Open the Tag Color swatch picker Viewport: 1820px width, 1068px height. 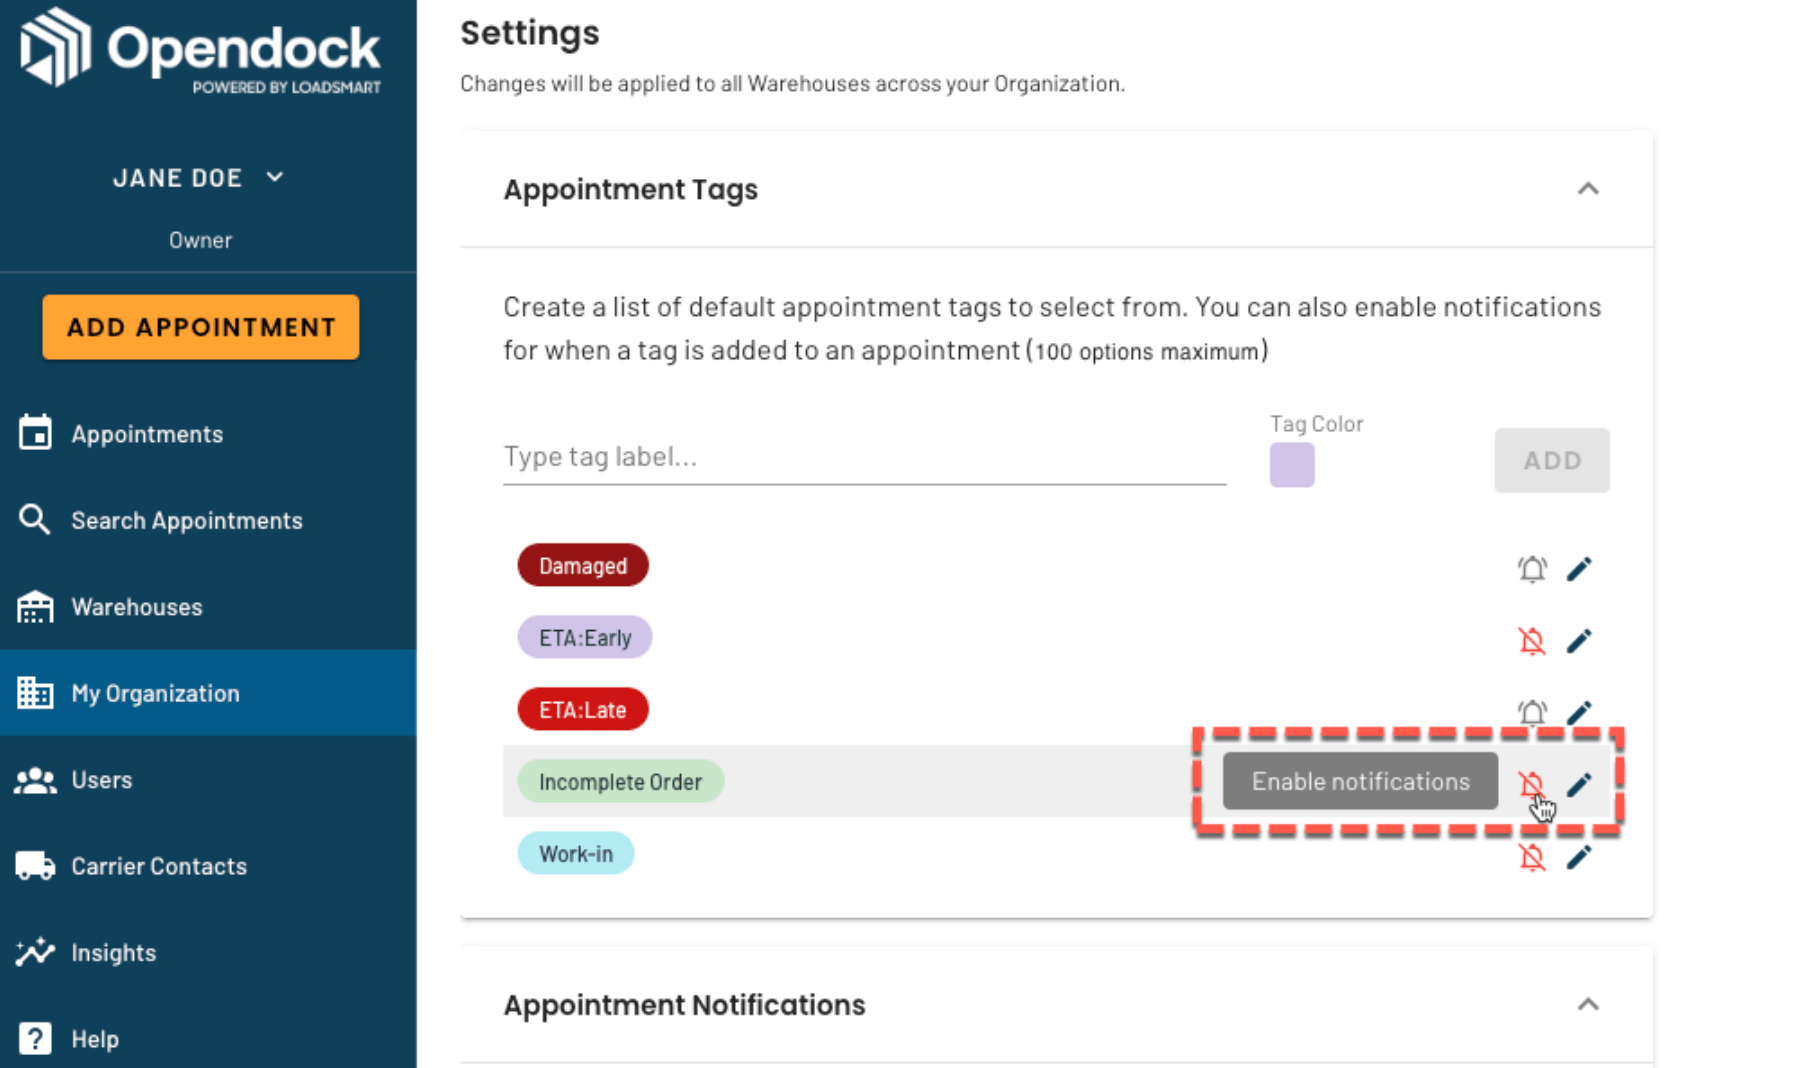(x=1292, y=465)
